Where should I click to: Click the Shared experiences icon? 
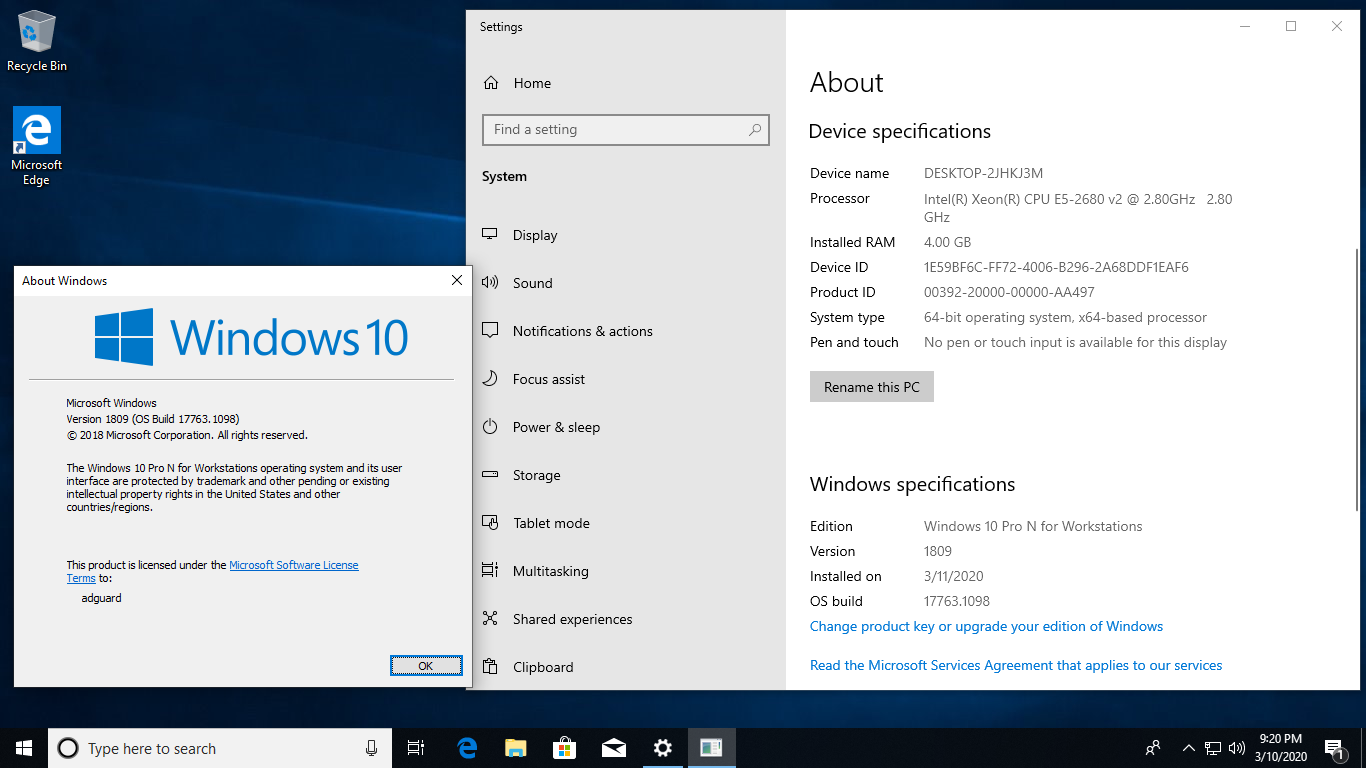click(x=490, y=619)
